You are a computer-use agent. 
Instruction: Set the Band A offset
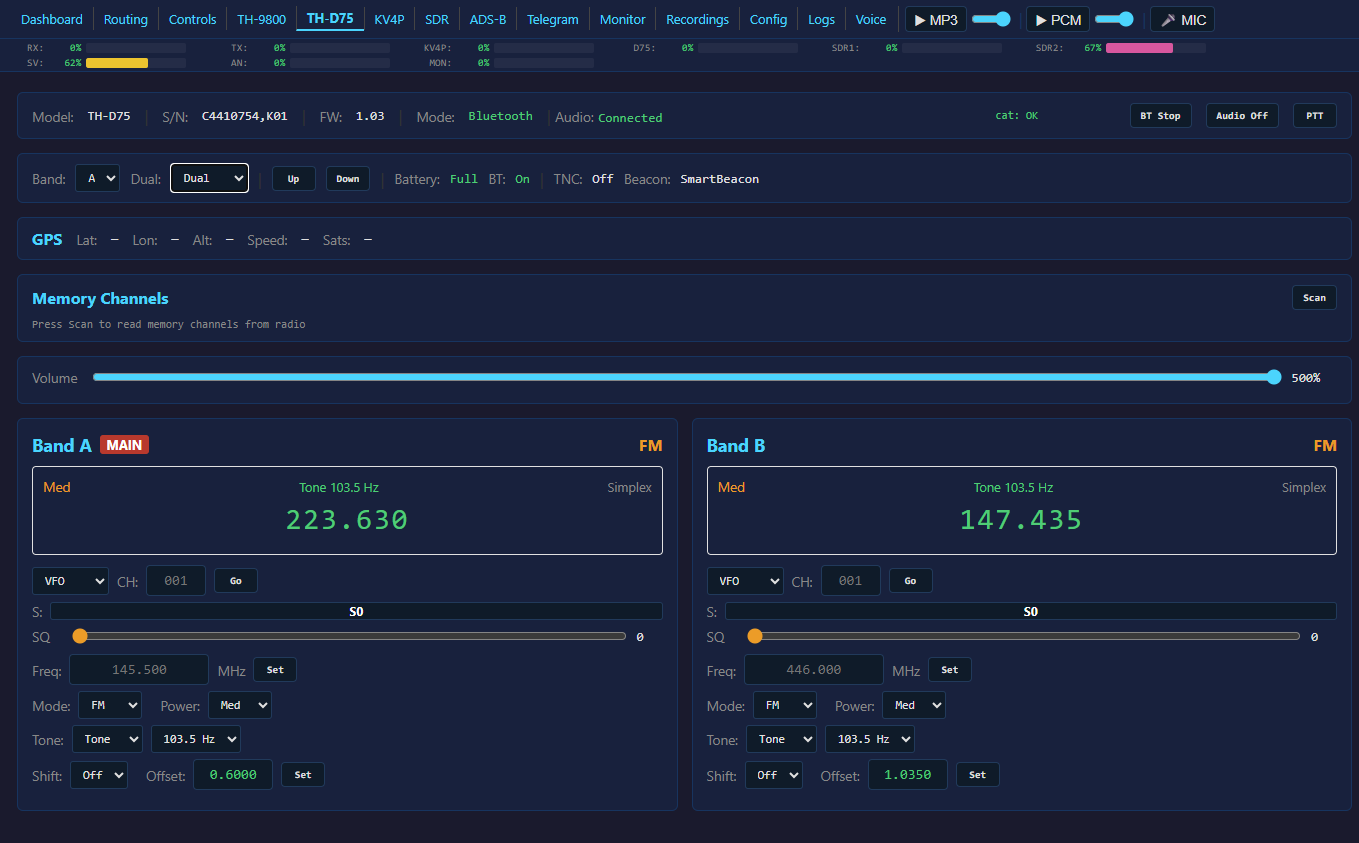click(303, 775)
